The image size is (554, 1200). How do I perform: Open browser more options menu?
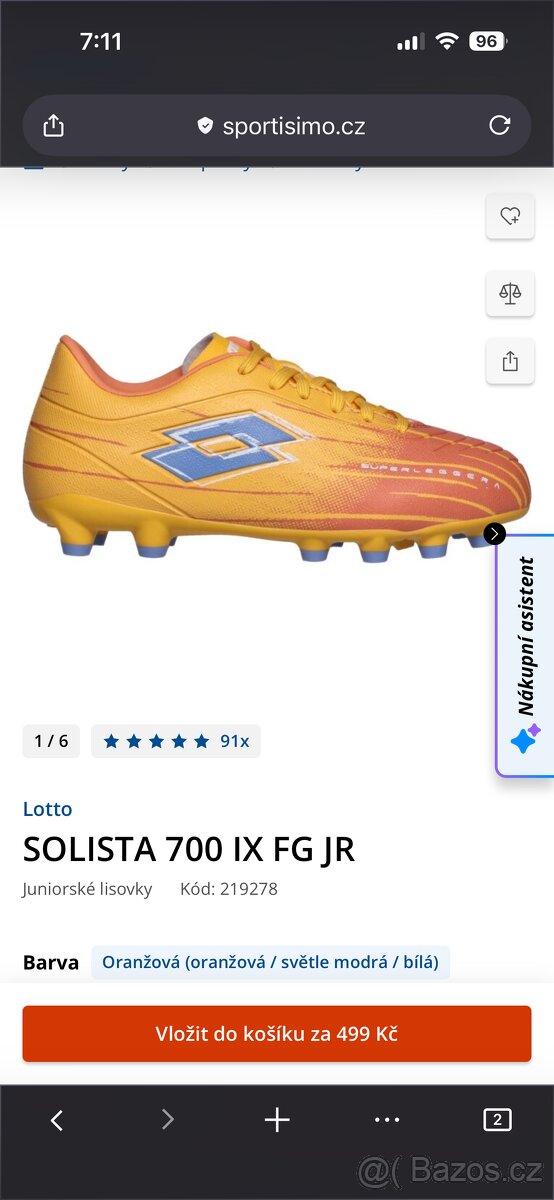tap(387, 1120)
